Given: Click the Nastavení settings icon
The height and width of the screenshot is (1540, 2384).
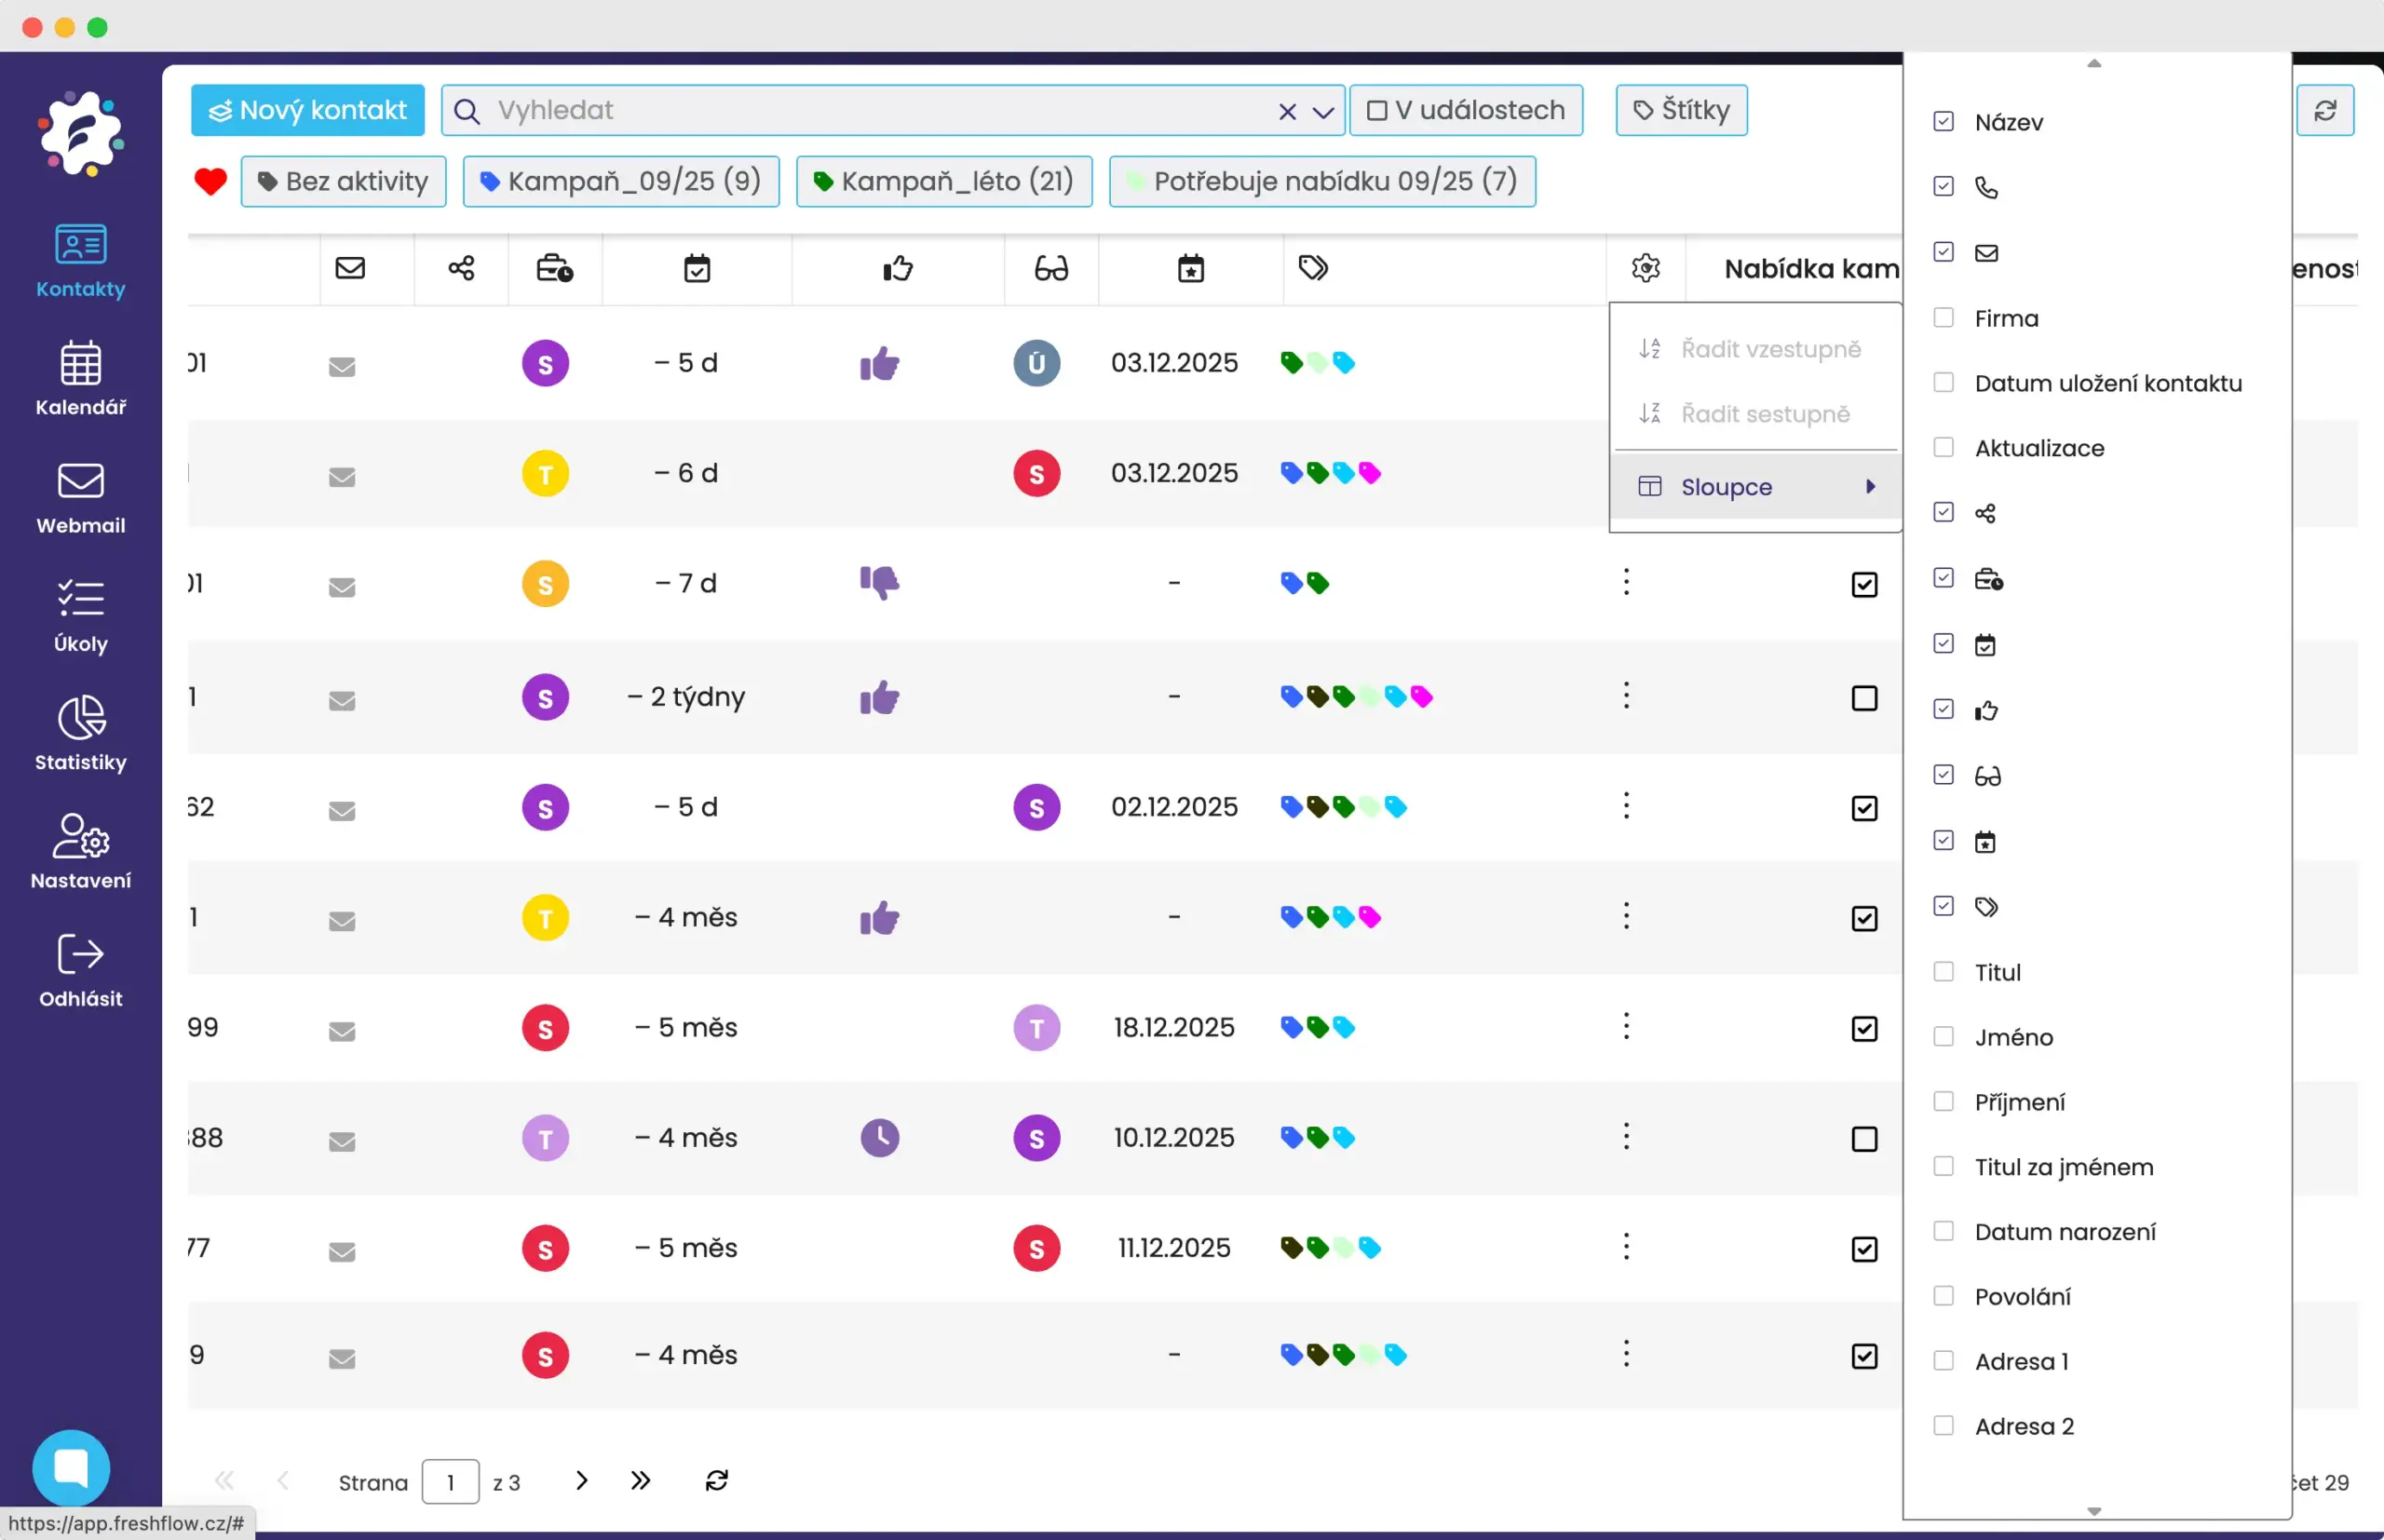Looking at the screenshot, I should pyautogui.click(x=80, y=851).
